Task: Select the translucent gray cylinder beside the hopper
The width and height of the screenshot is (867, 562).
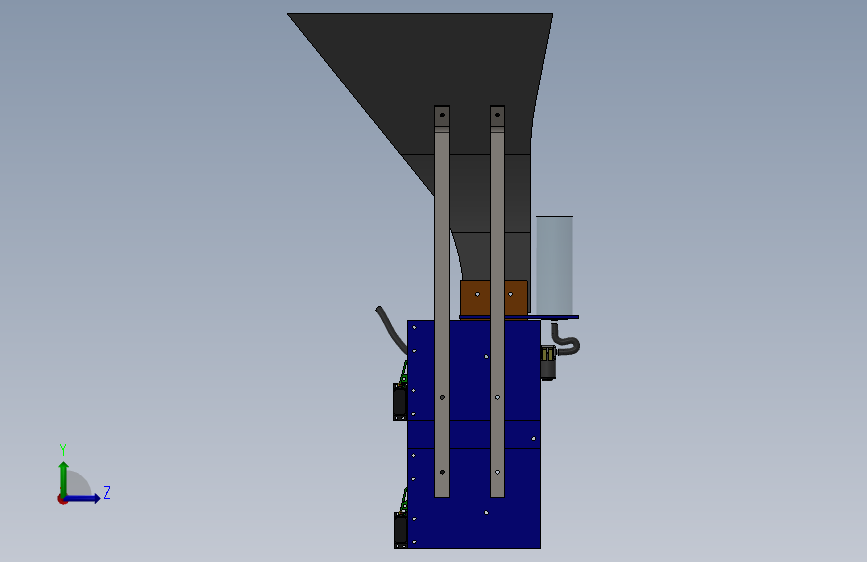Action: (x=555, y=266)
